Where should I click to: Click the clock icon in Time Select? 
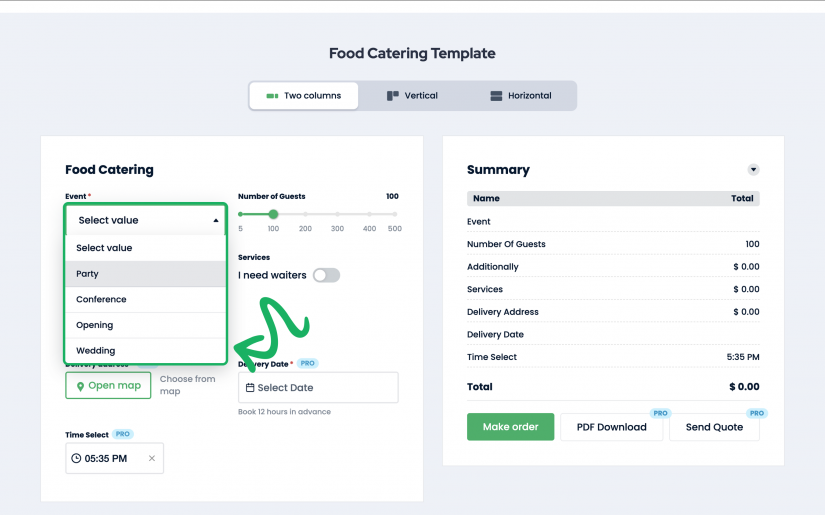76,458
